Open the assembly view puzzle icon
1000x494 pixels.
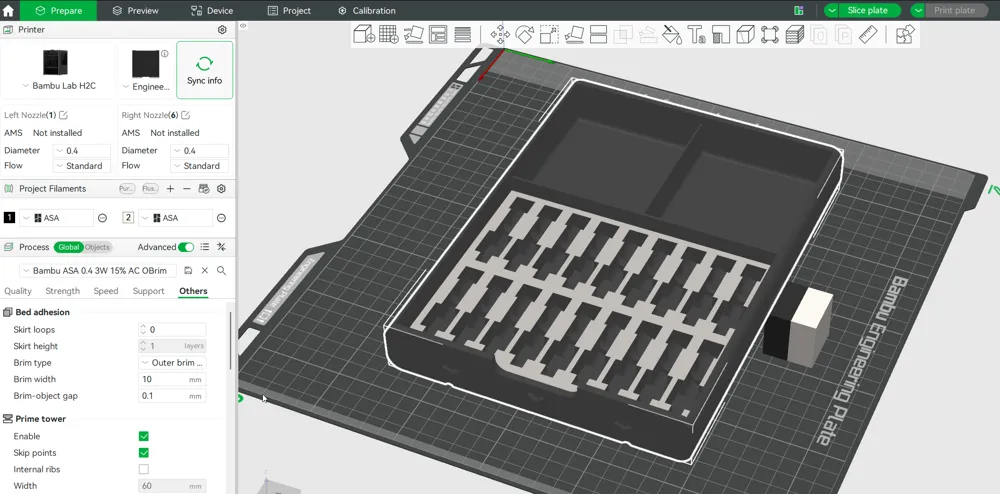tap(905, 34)
